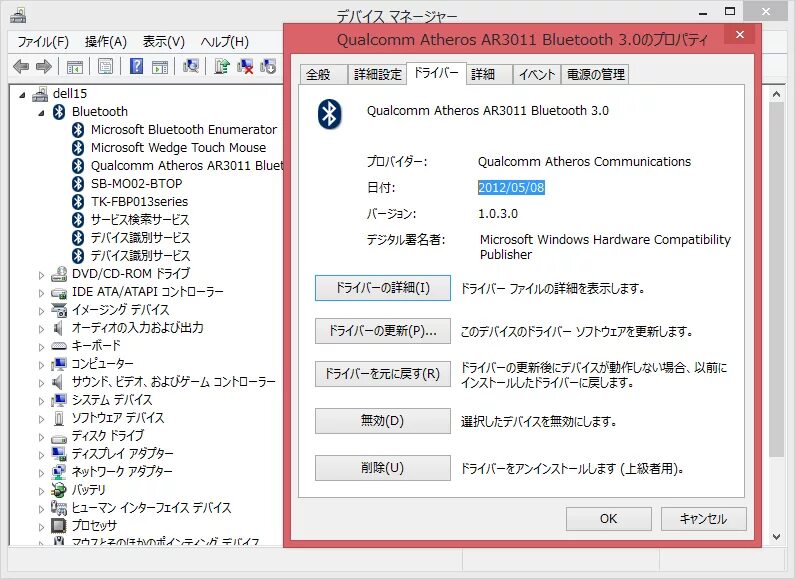The height and width of the screenshot is (579, 795).
Task: Click the キャンセル button
Action: point(703,519)
